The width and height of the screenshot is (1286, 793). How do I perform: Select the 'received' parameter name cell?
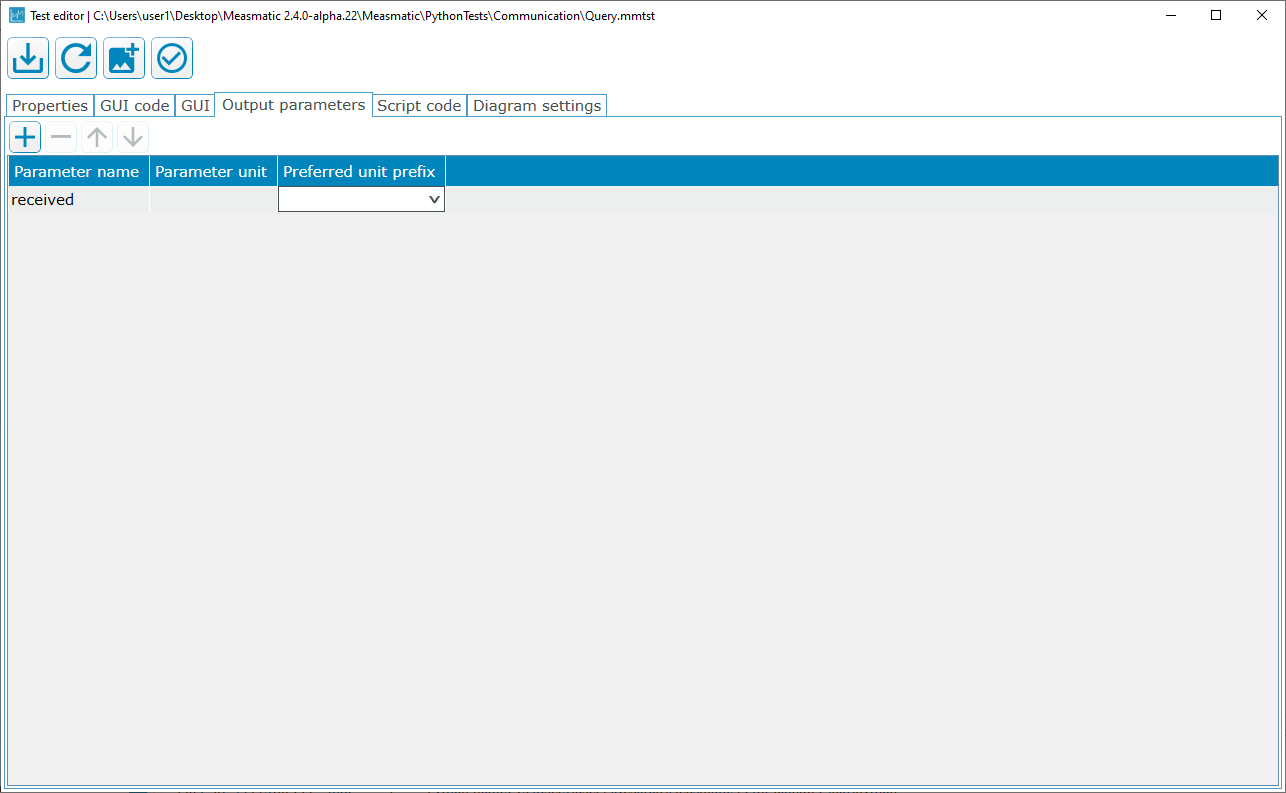pyautogui.click(x=78, y=199)
